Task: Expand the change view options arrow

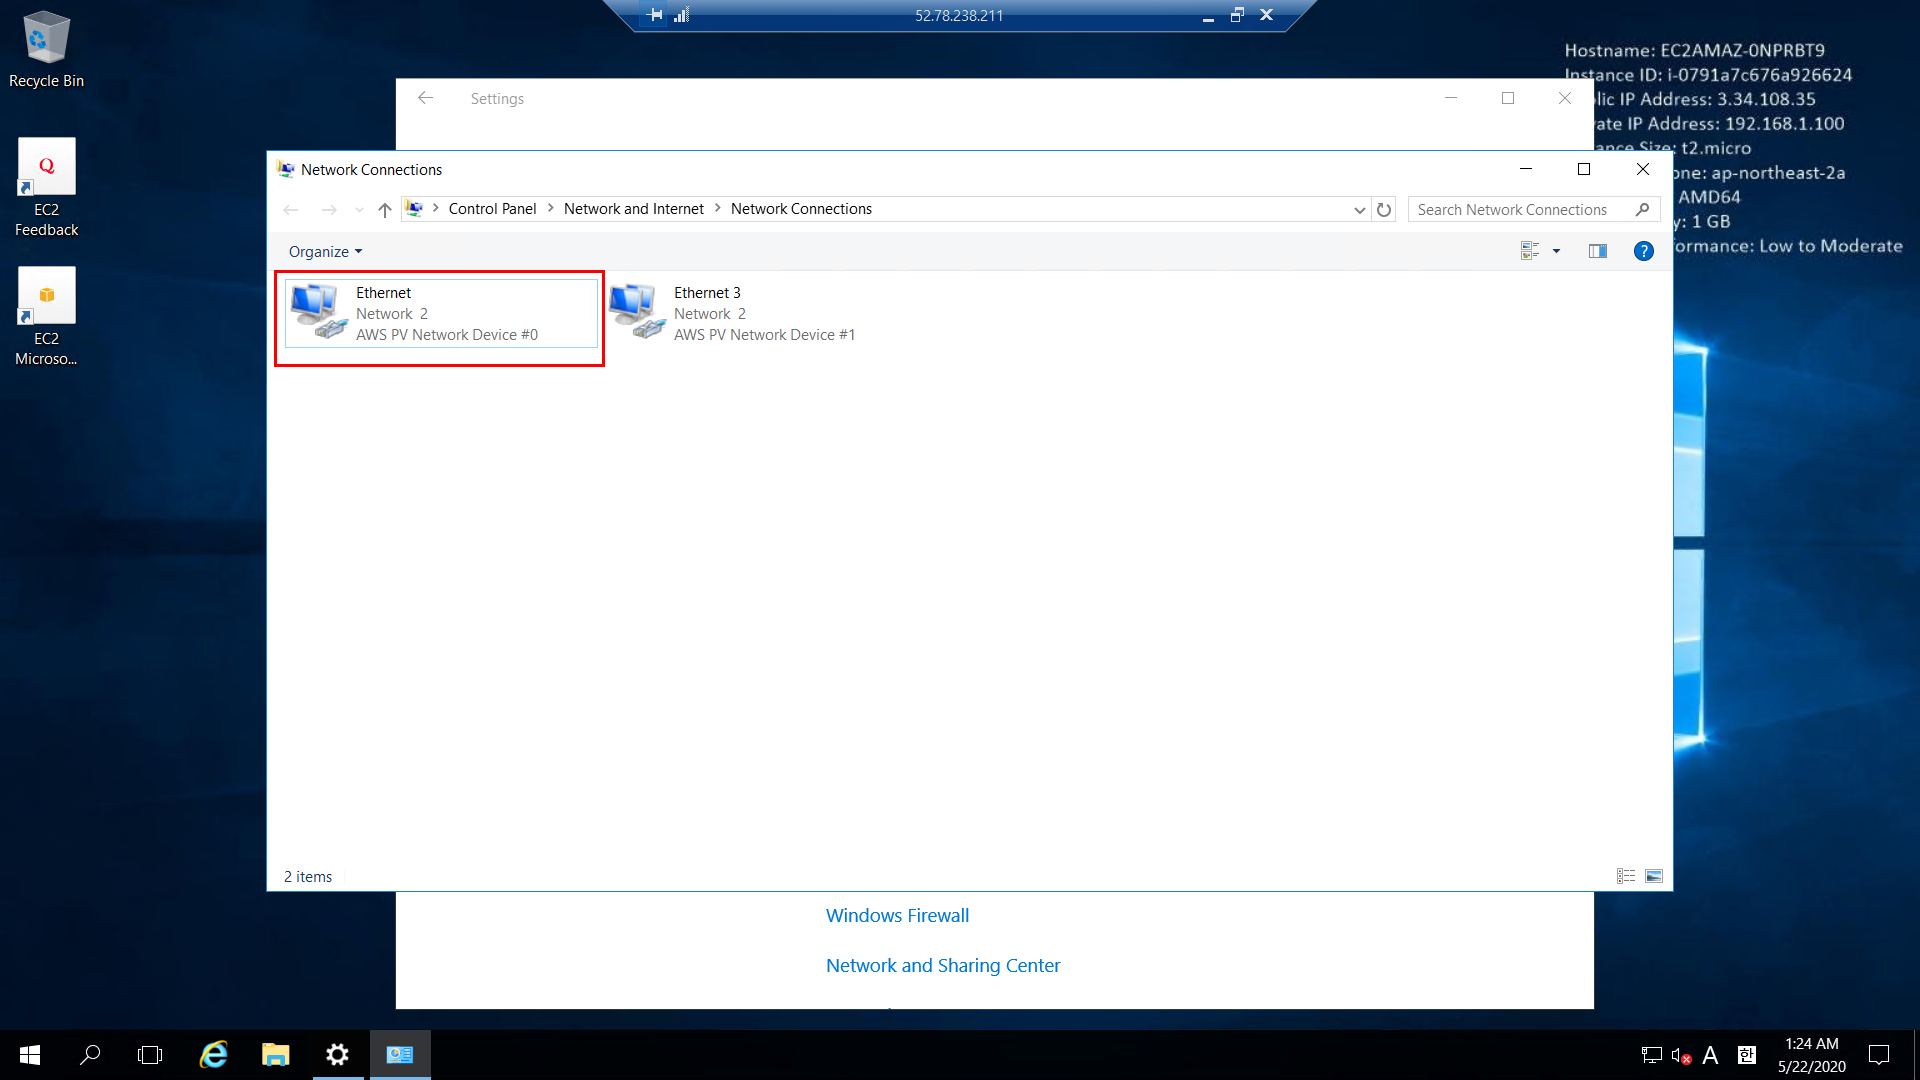Action: click(1556, 251)
